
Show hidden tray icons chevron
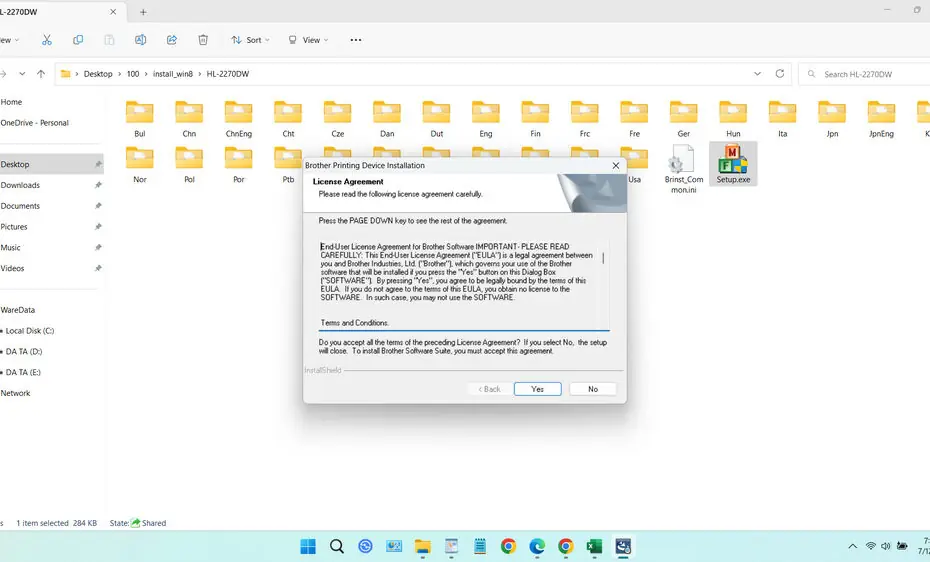852,546
